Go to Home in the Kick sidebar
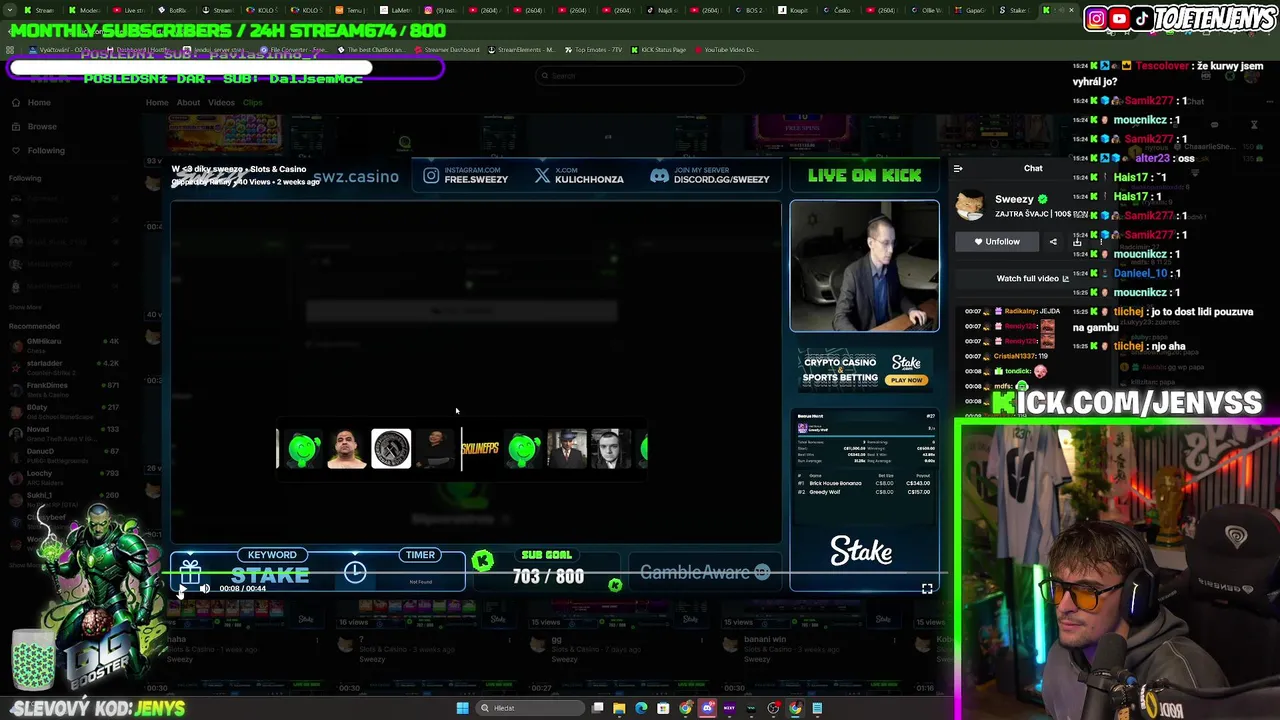 click(39, 102)
